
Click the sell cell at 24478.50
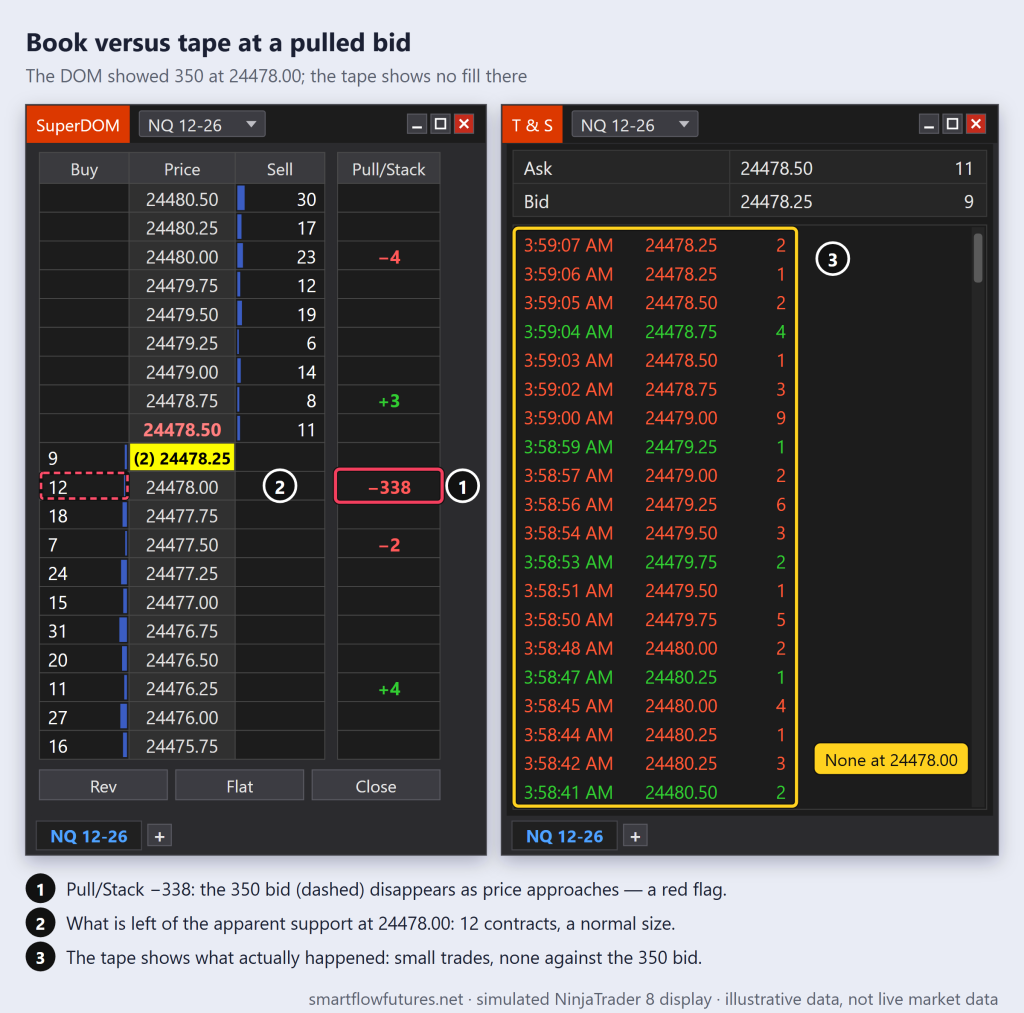(280, 430)
